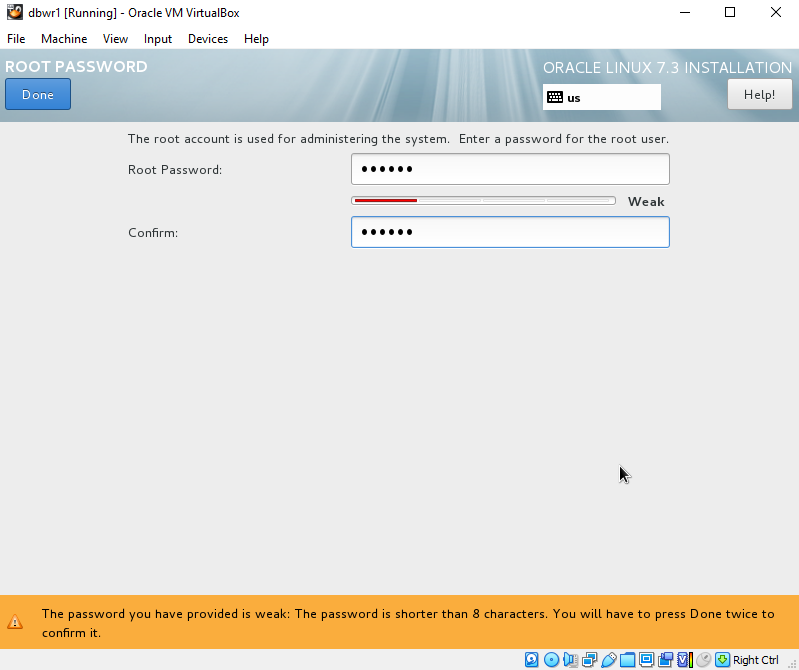799x670 pixels.
Task: Click the mouse integration status icon
Action: [703, 660]
